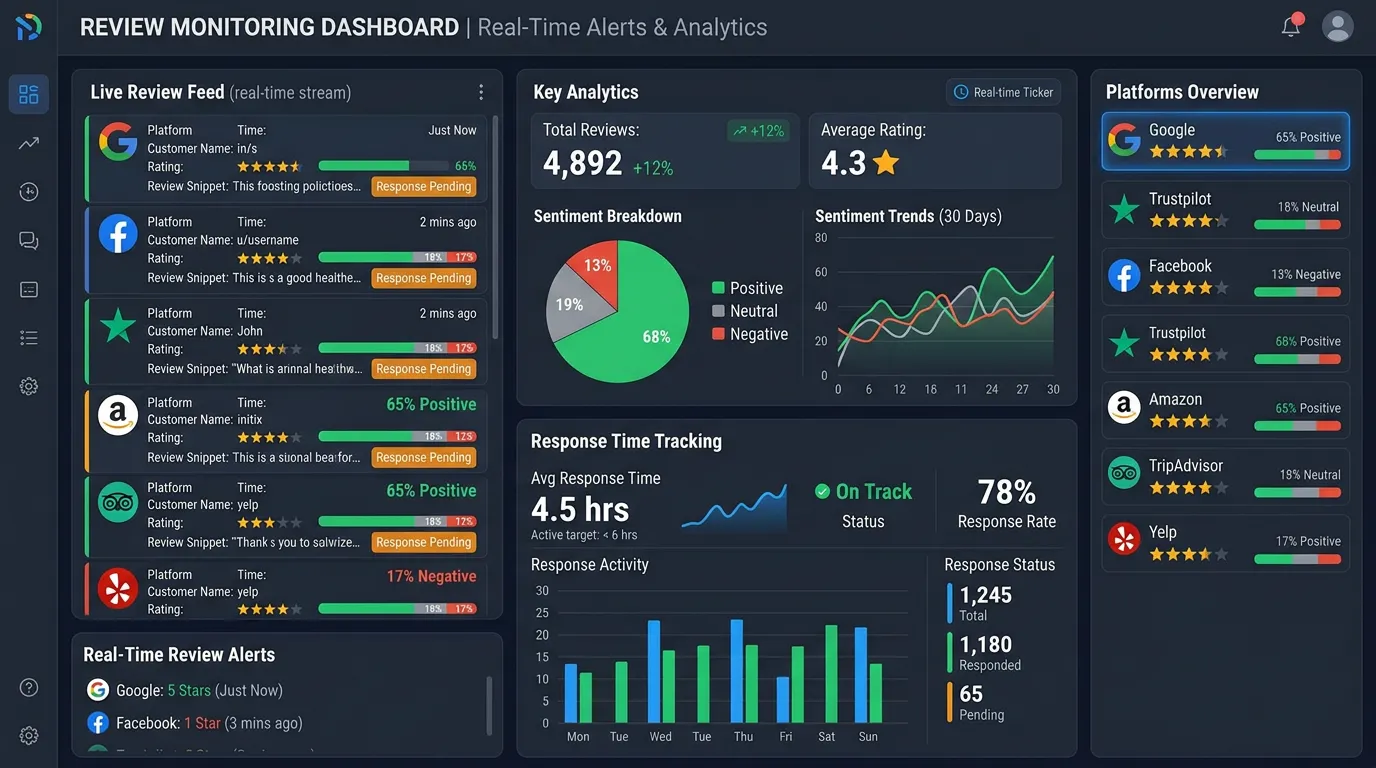The image size is (1376, 768).
Task: Open the message card sidebar icon
Action: coord(29,290)
